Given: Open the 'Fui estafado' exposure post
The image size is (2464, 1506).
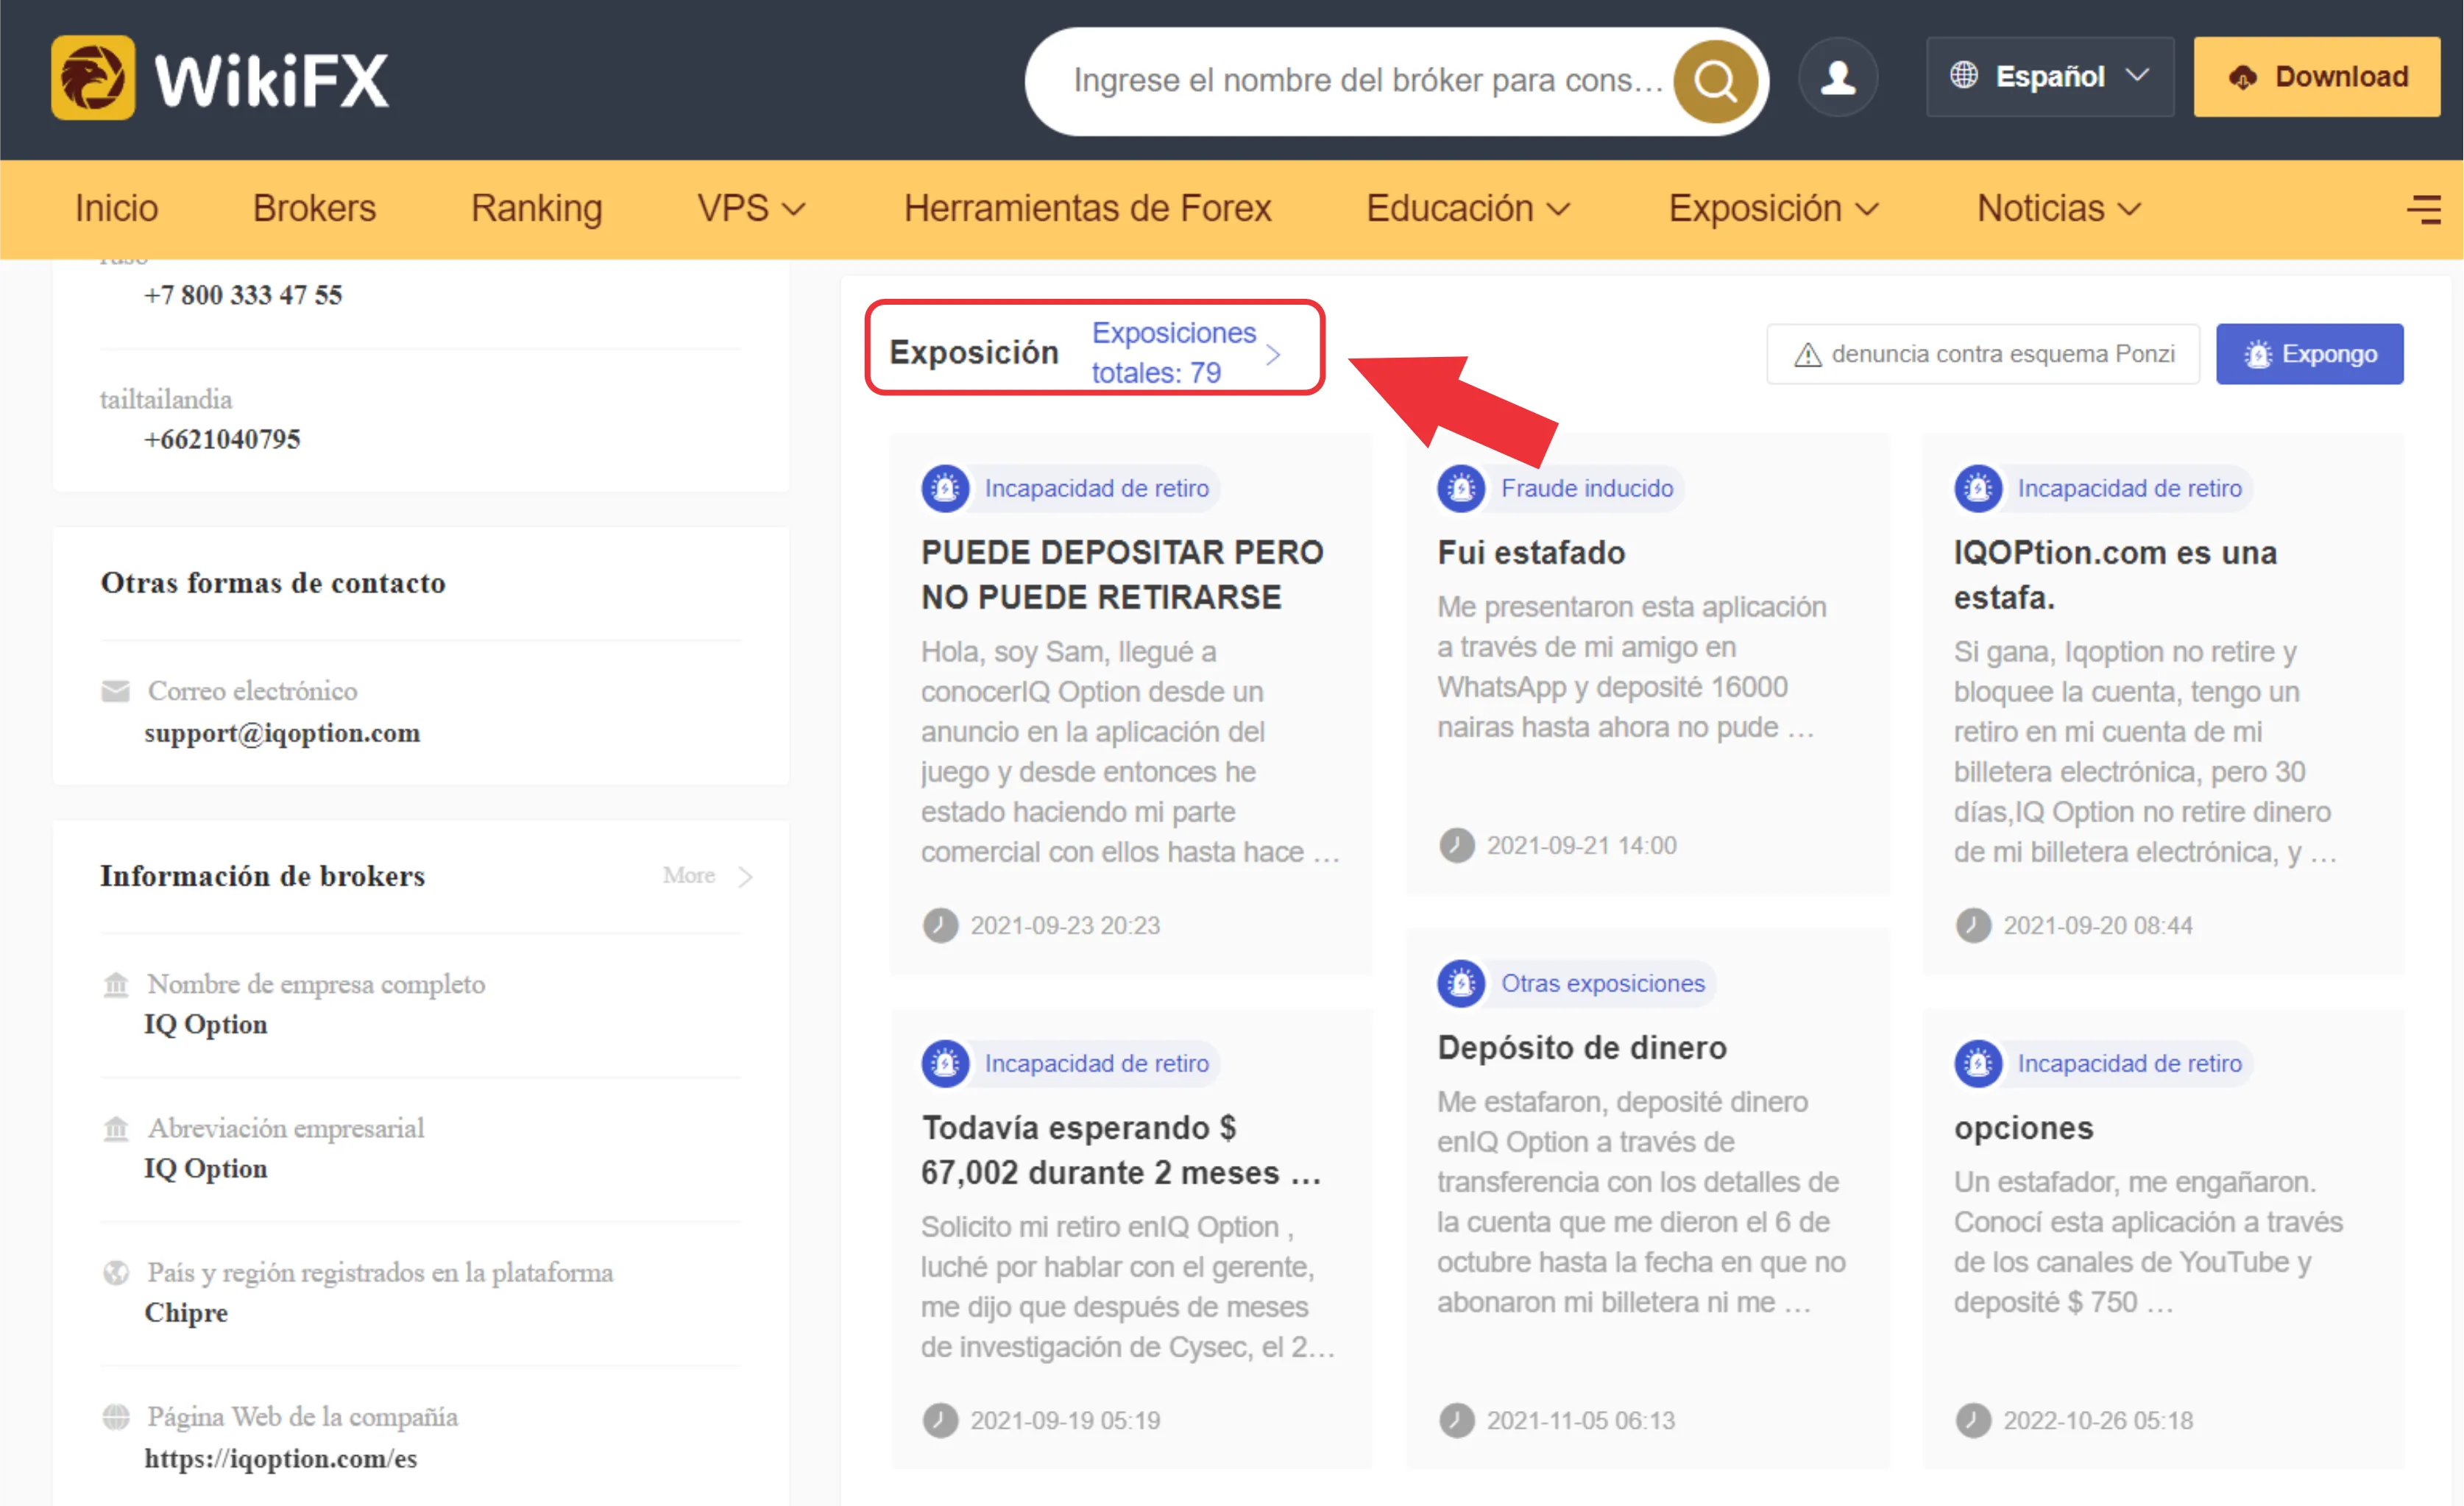Looking at the screenshot, I should 1531,552.
